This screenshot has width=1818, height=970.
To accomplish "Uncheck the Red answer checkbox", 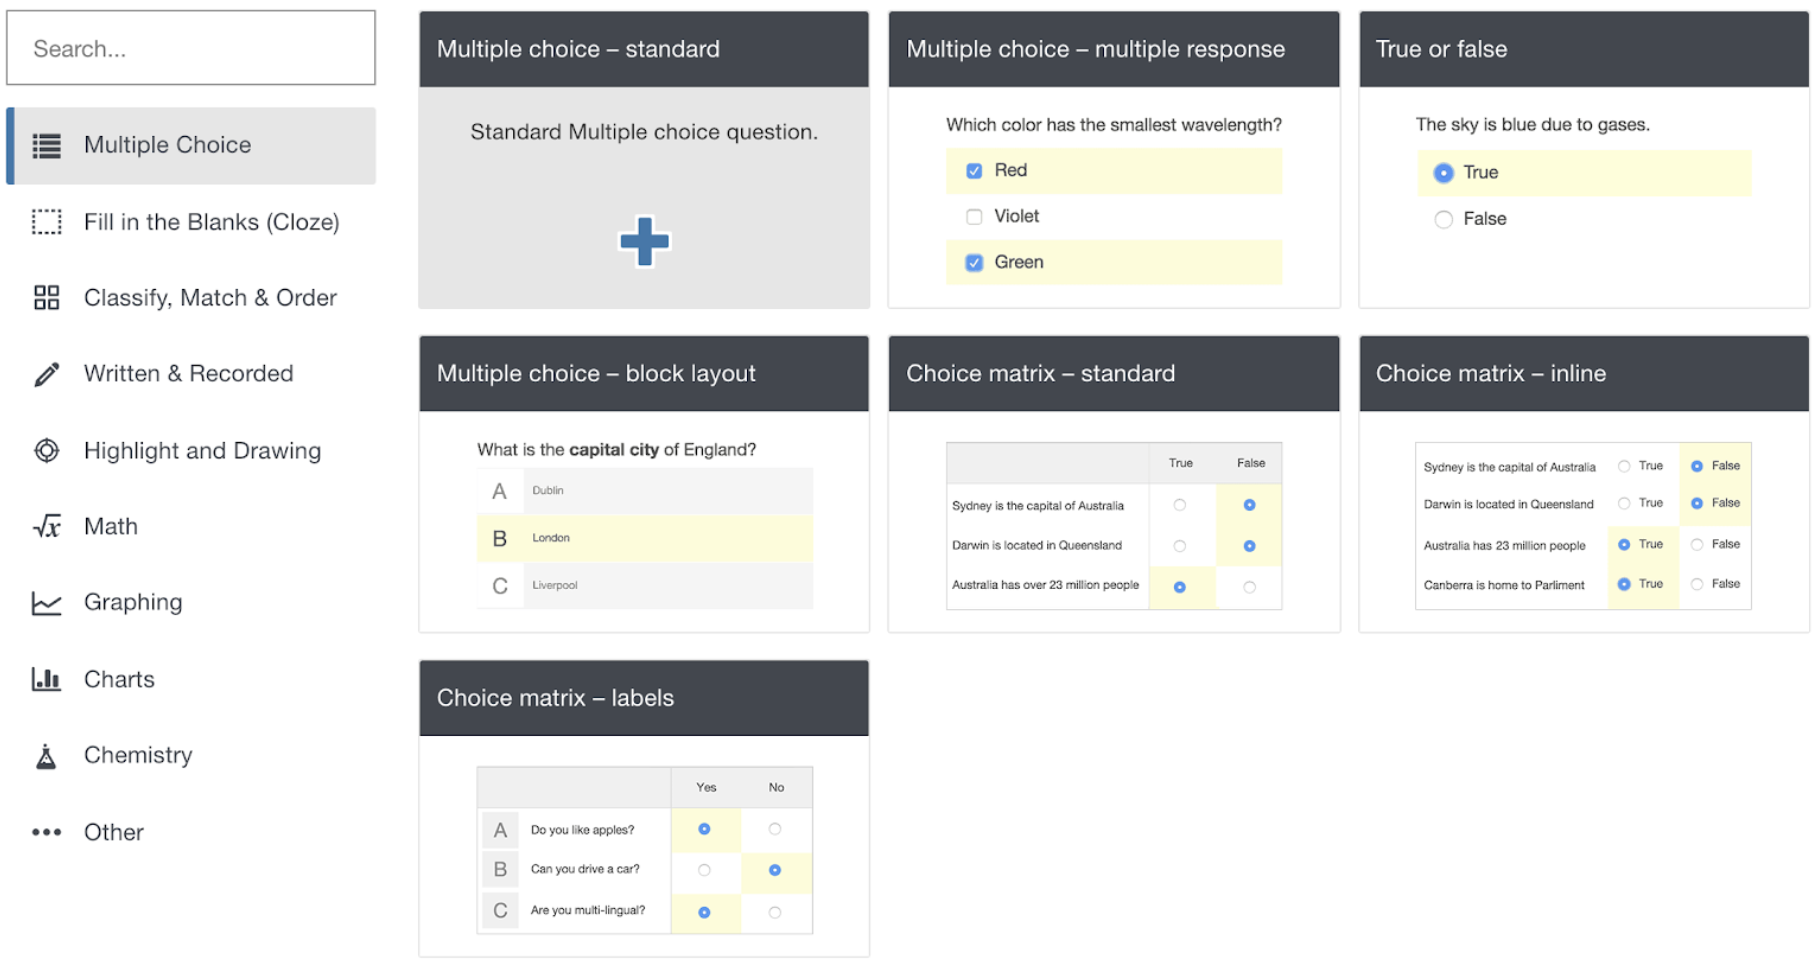I will (974, 171).
